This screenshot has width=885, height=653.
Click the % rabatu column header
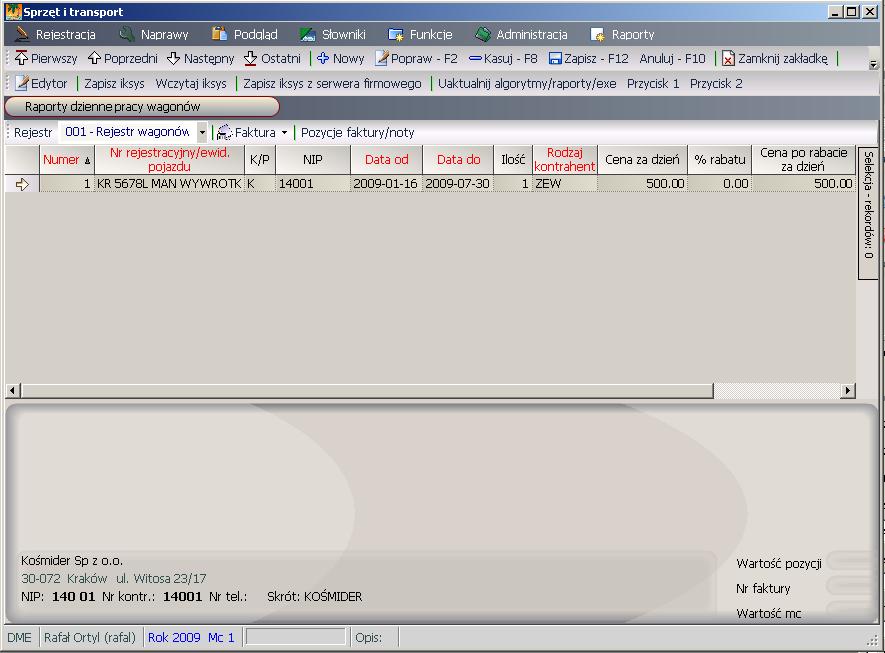pos(720,160)
